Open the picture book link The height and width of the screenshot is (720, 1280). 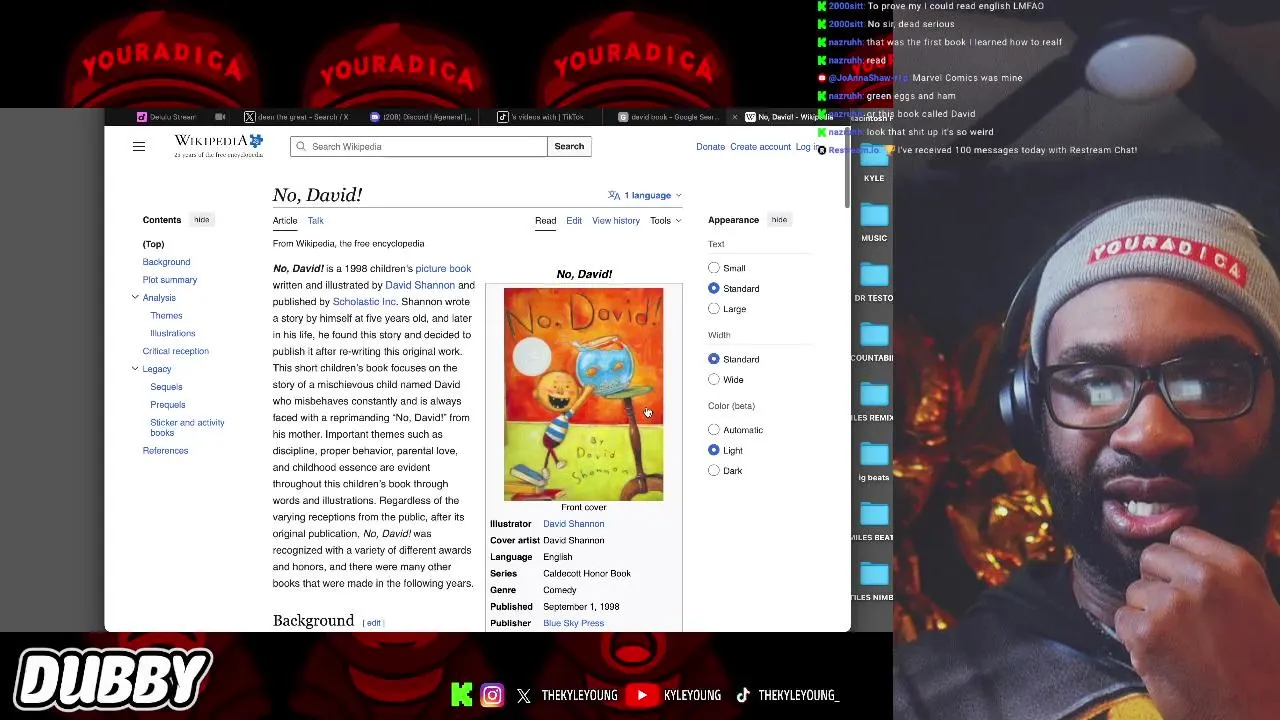[443, 268]
